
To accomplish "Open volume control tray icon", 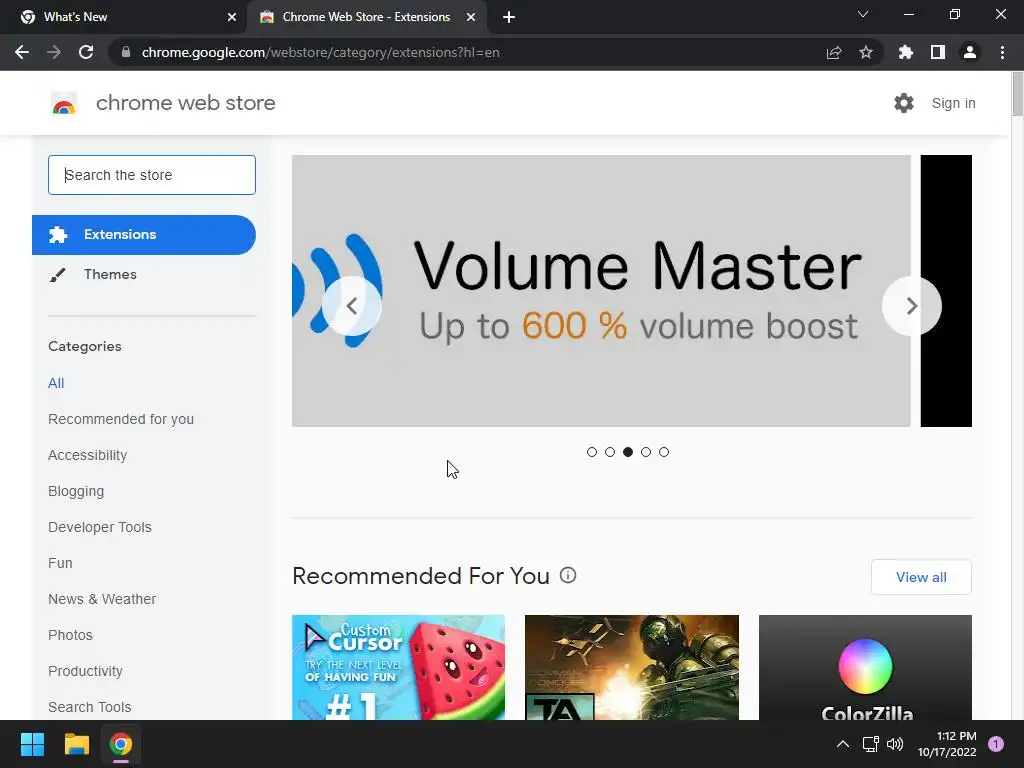I will click(x=895, y=744).
